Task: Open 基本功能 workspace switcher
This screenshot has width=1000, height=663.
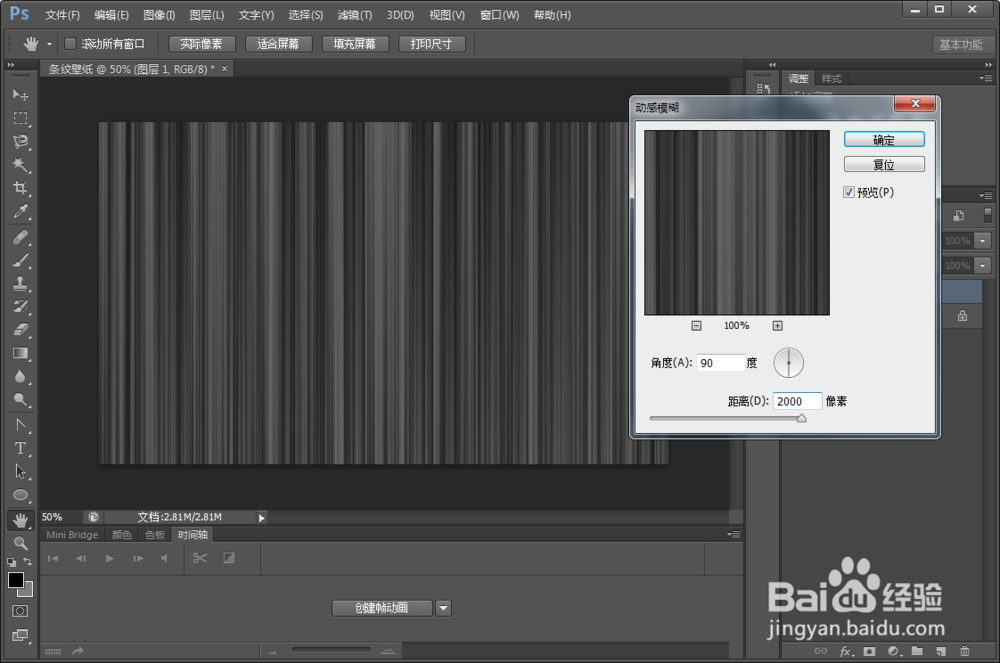Action: pyautogui.click(x=960, y=45)
